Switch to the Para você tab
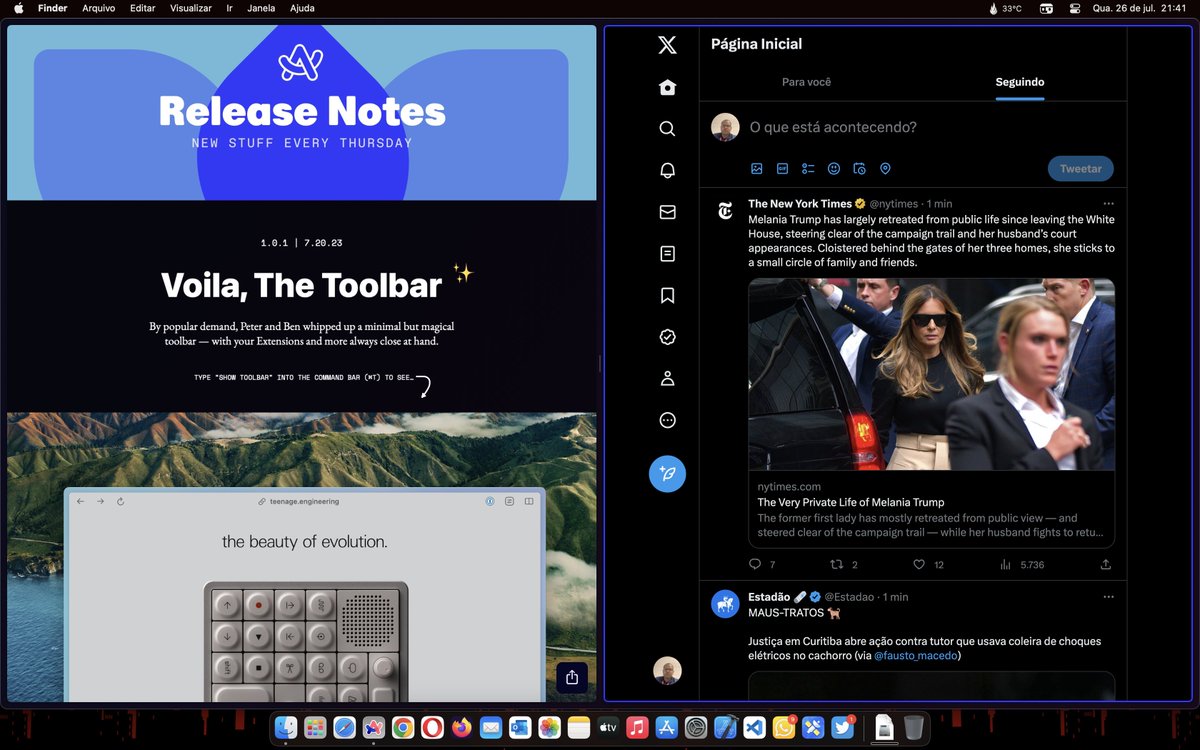The width and height of the screenshot is (1200, 750). click(807, 82)
